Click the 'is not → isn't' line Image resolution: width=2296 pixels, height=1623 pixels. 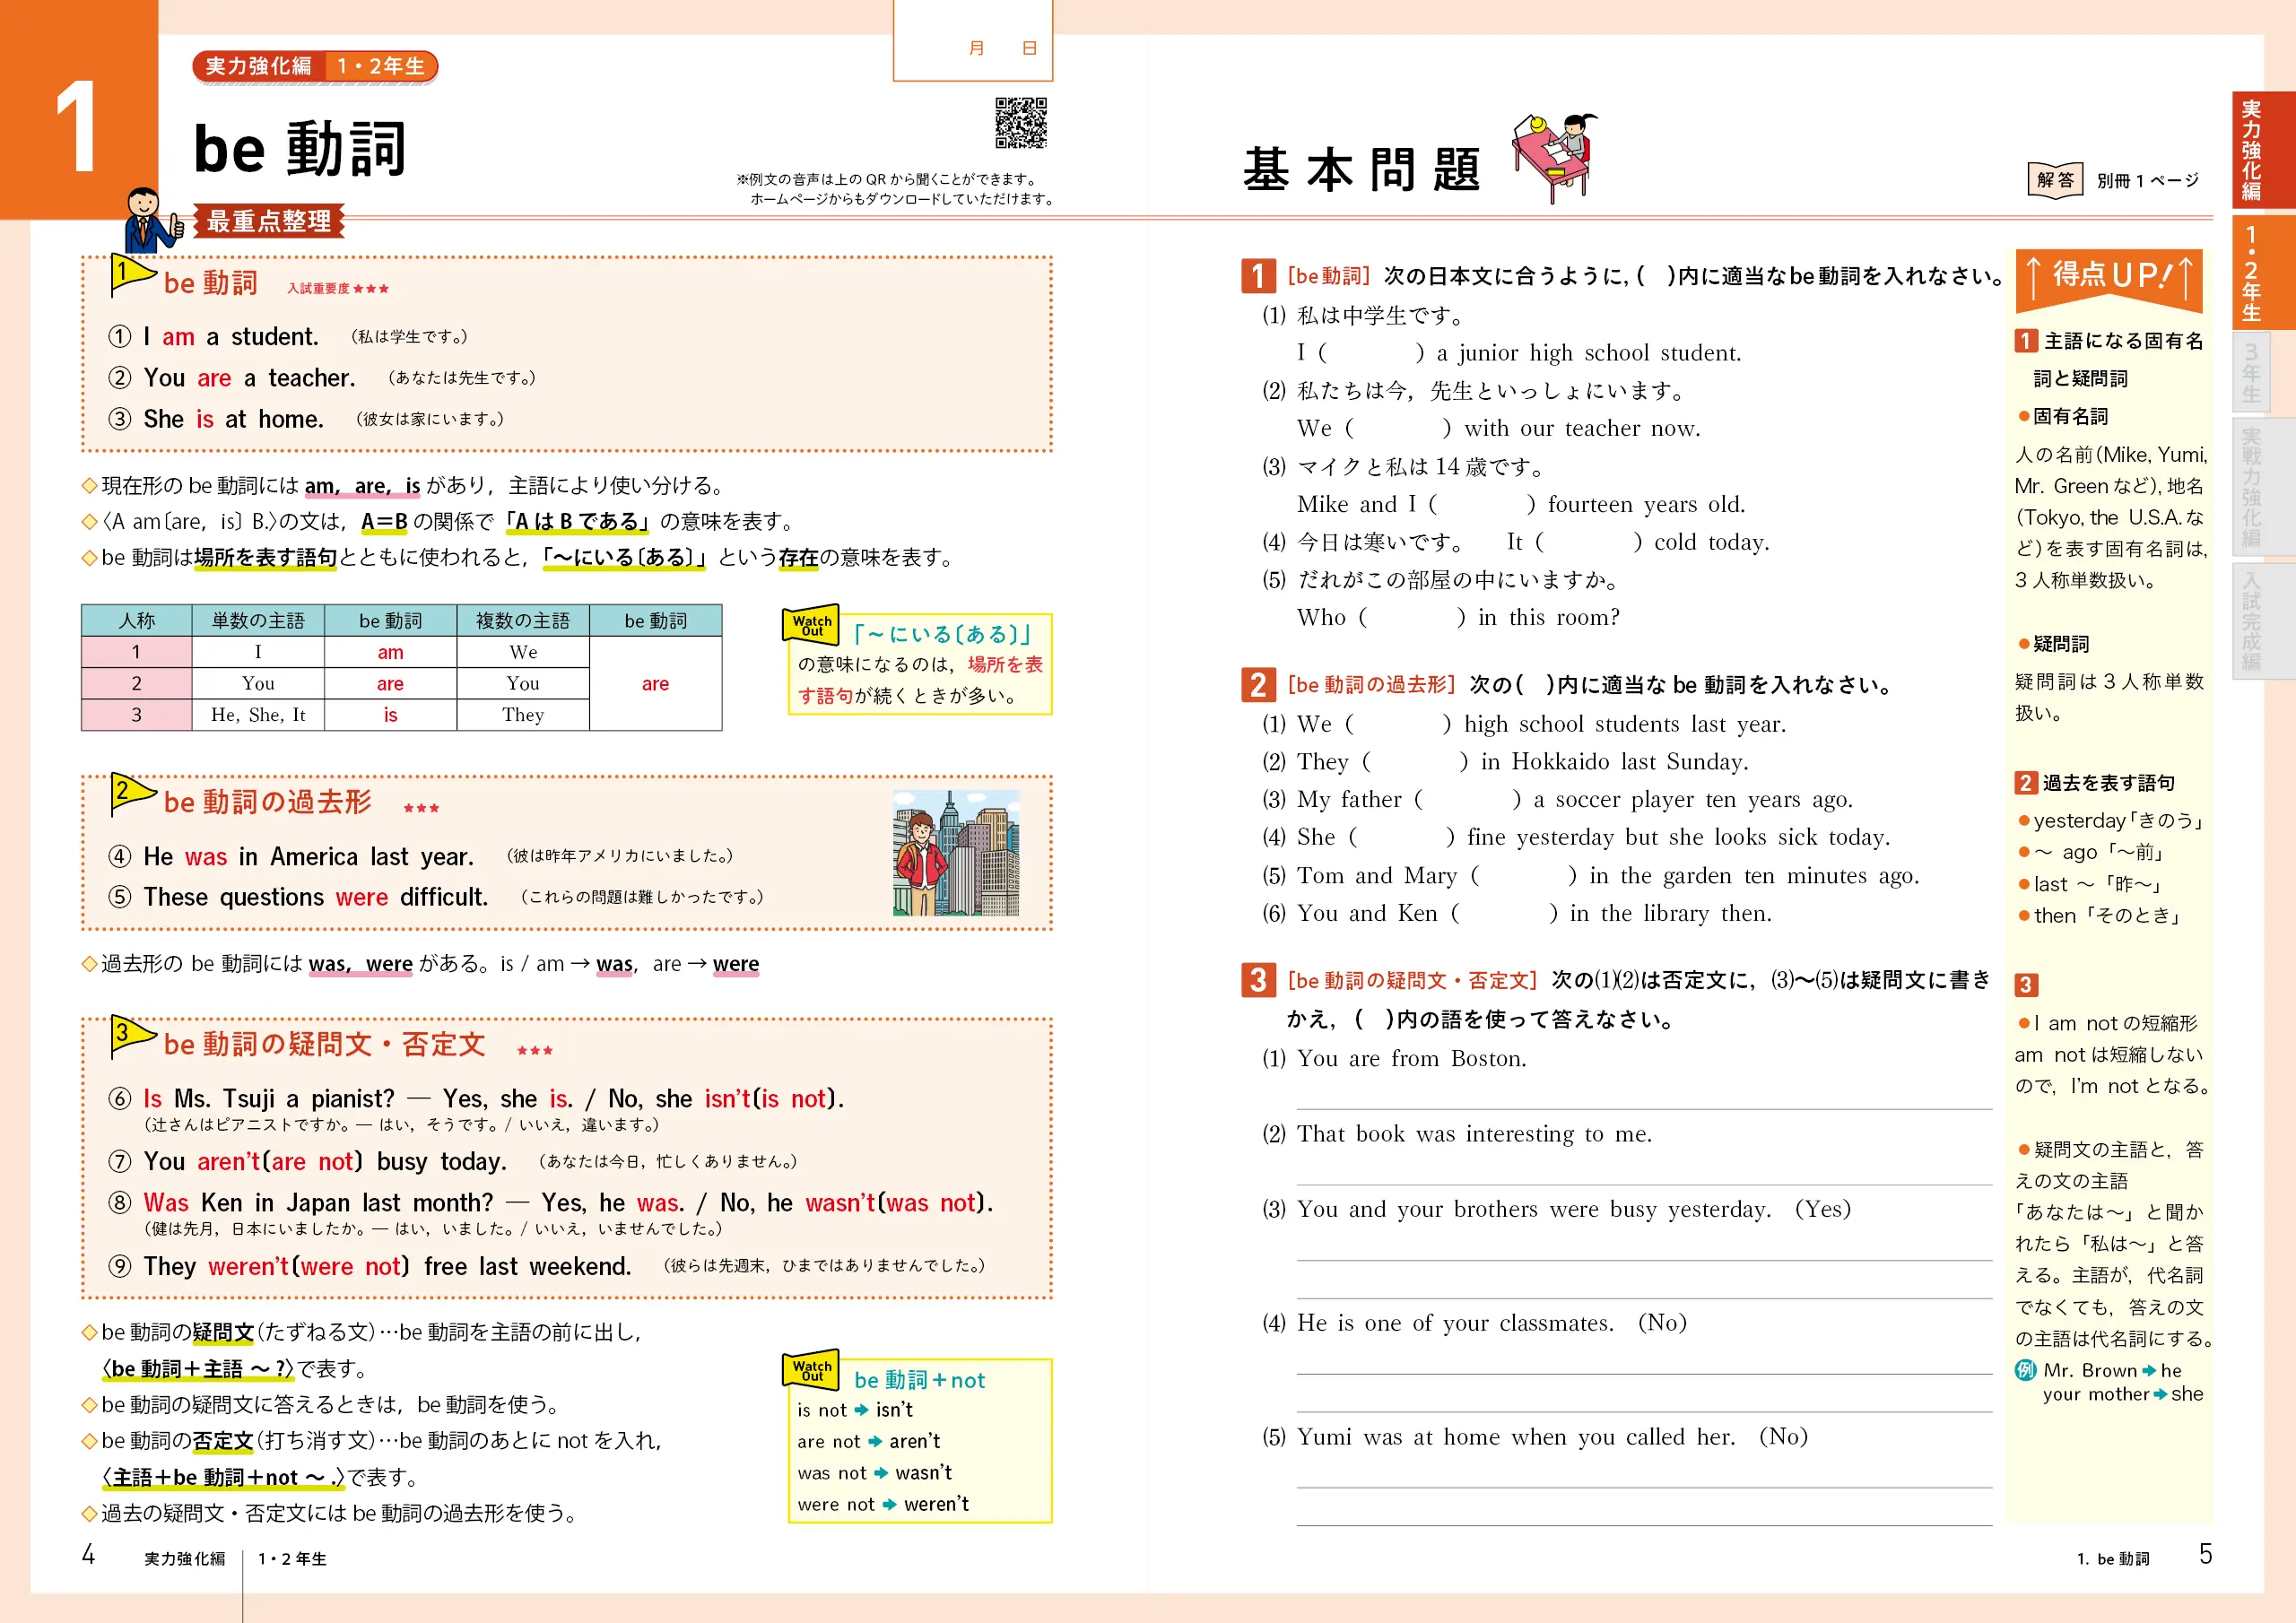(855, 1410)
